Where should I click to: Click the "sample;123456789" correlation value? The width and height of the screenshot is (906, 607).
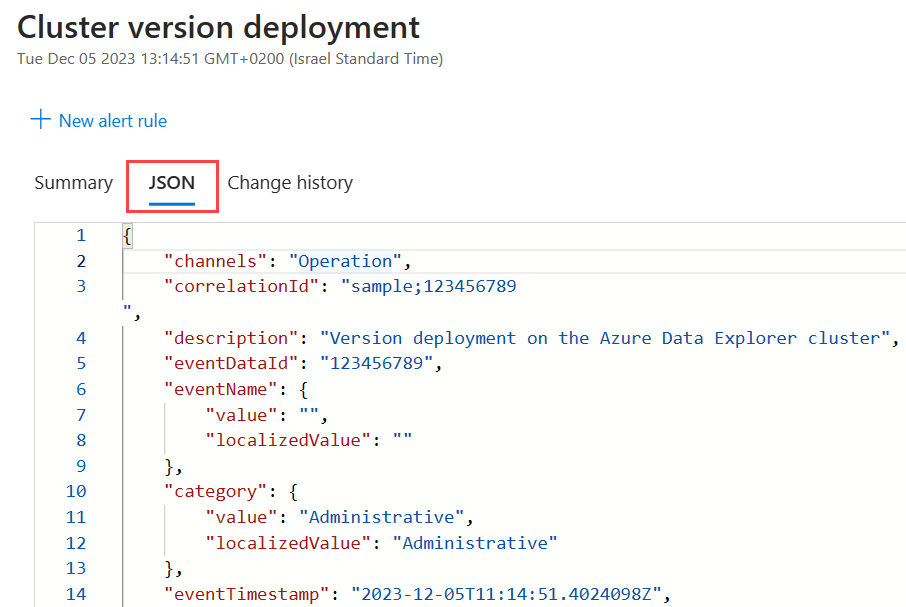(428, 287)
